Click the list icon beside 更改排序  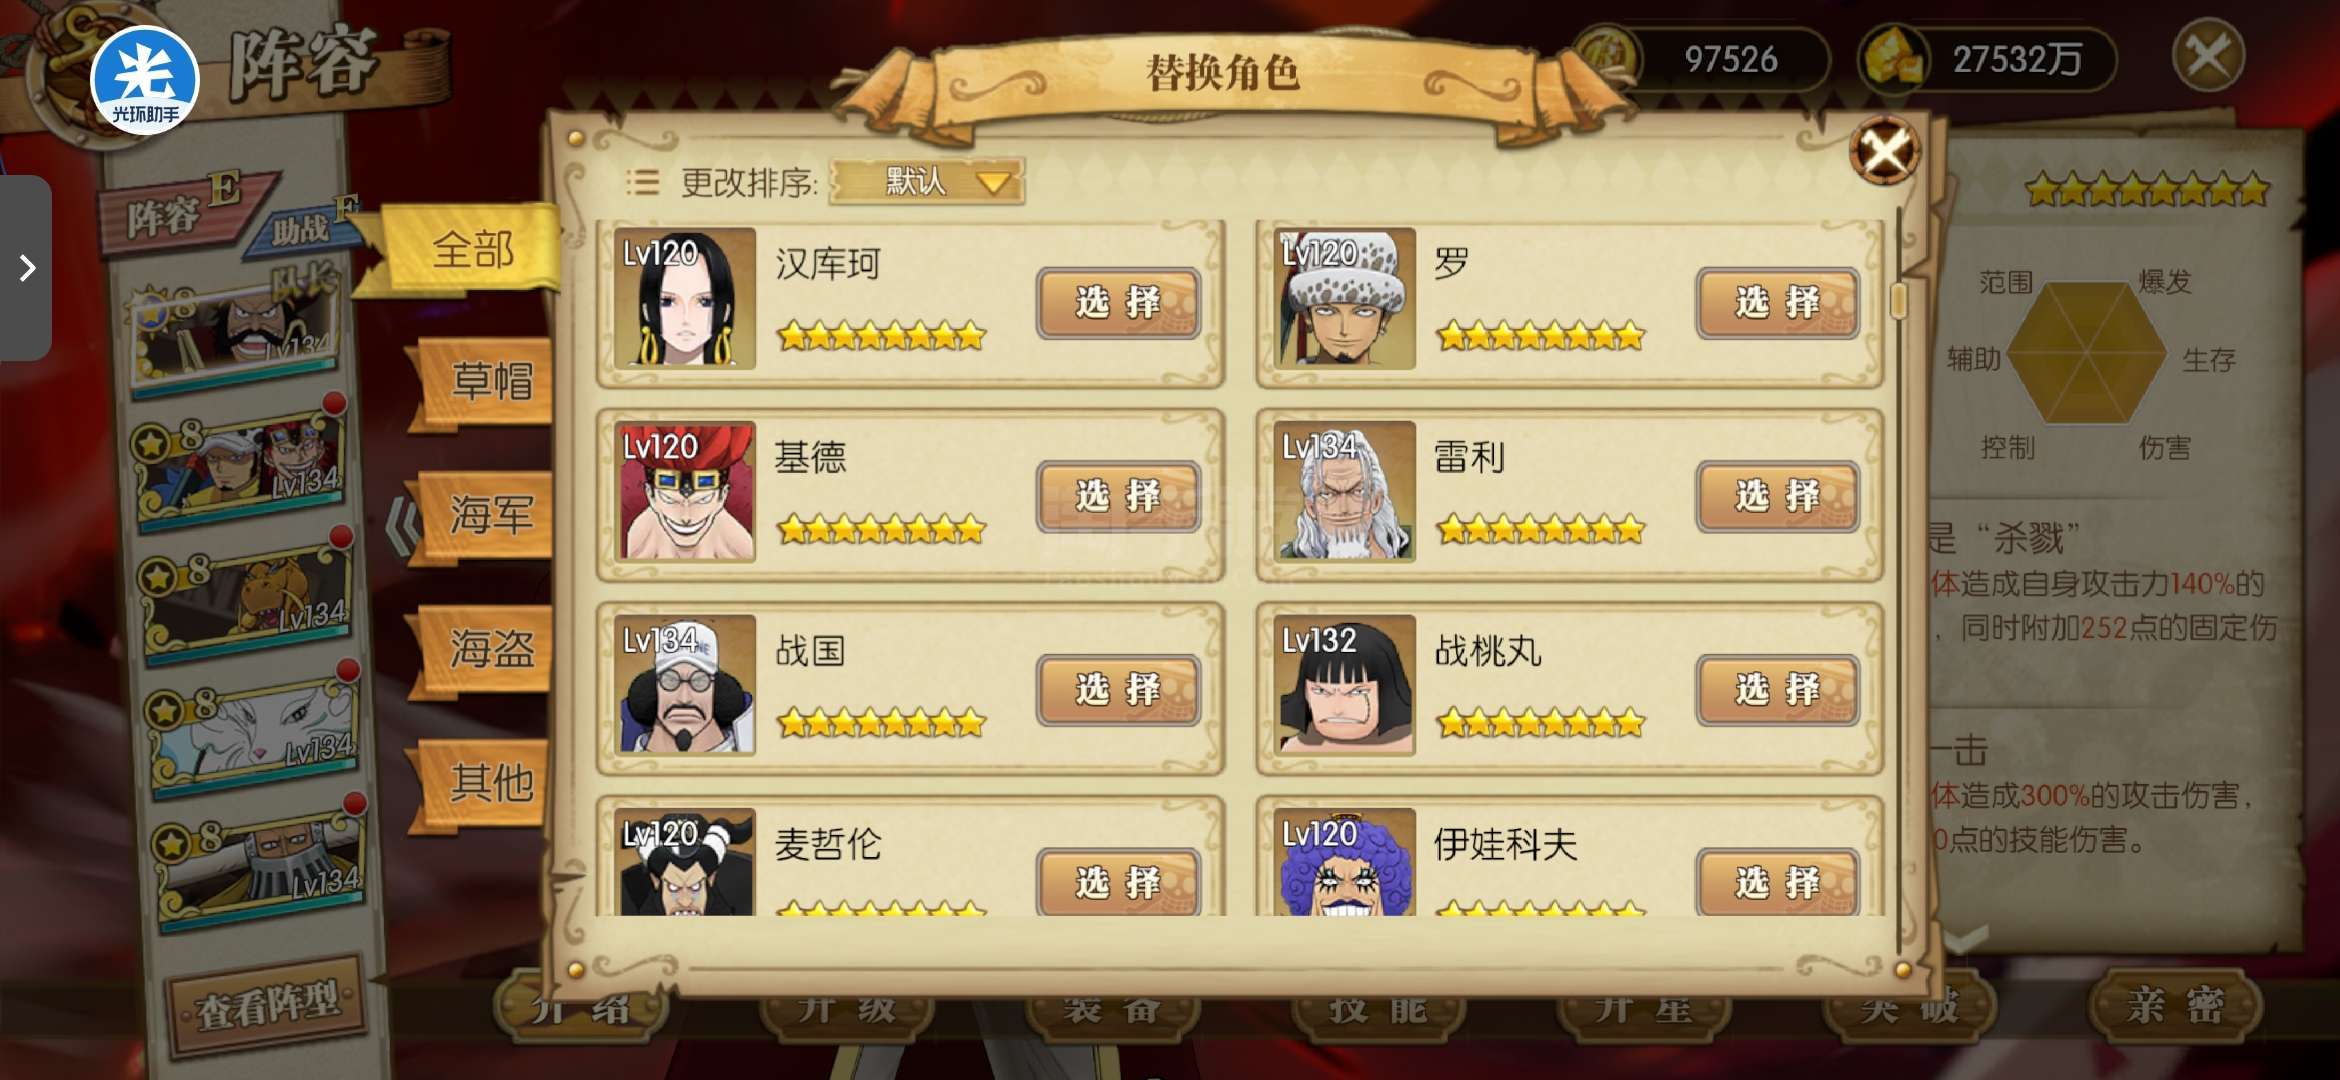click(642, 182)
